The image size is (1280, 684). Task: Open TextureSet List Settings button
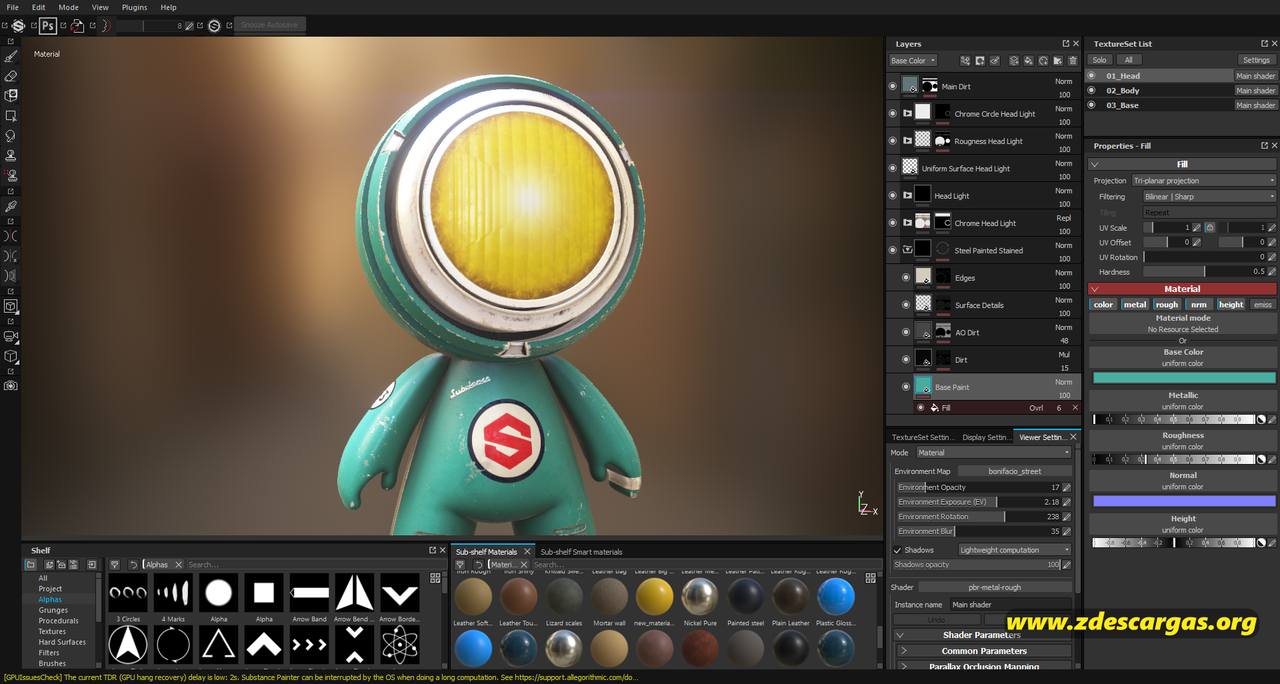point(1256,60)
